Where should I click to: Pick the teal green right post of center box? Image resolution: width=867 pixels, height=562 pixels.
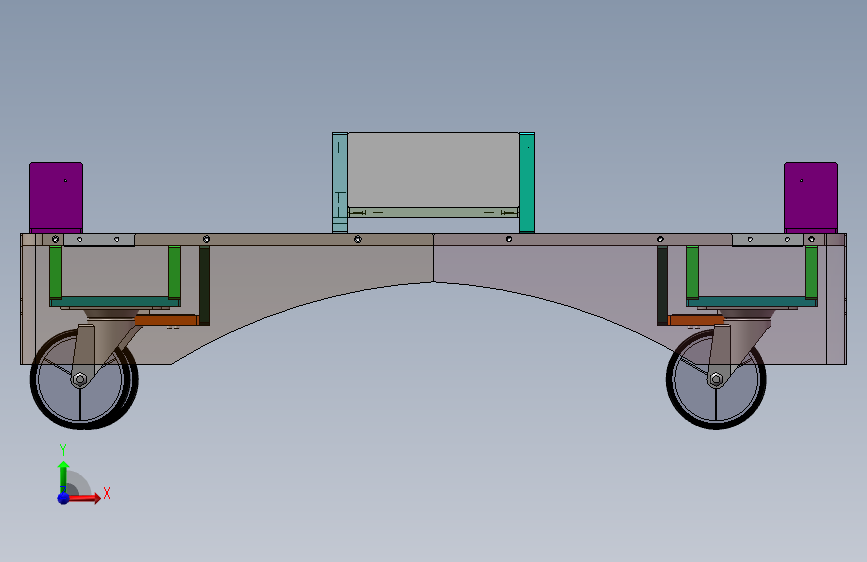click(x=527, y=183)
